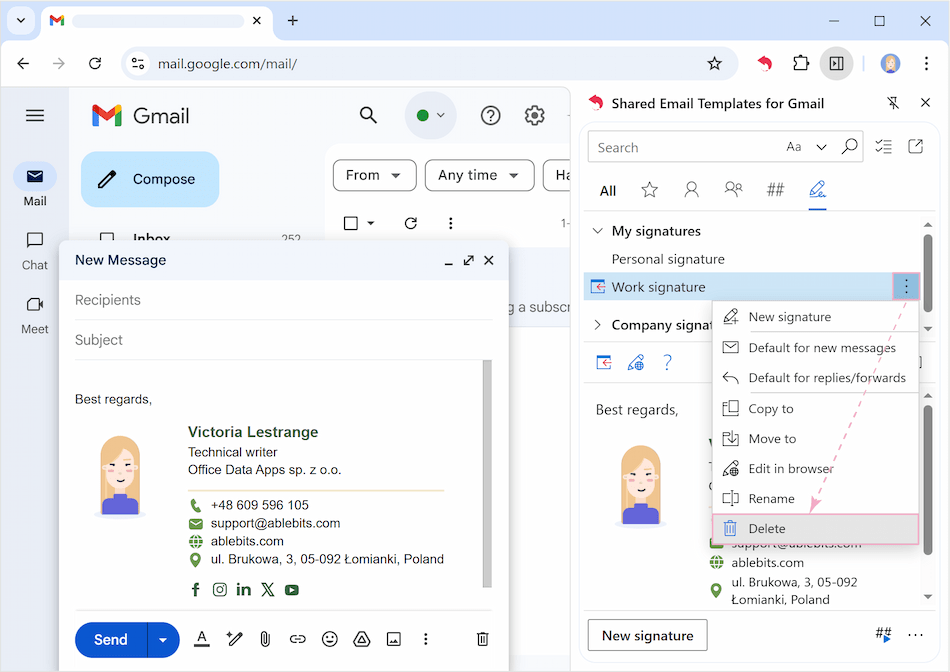Open send options arrow next to Send
This screenshot has width=950, height=672.
(x=163, y=640)
